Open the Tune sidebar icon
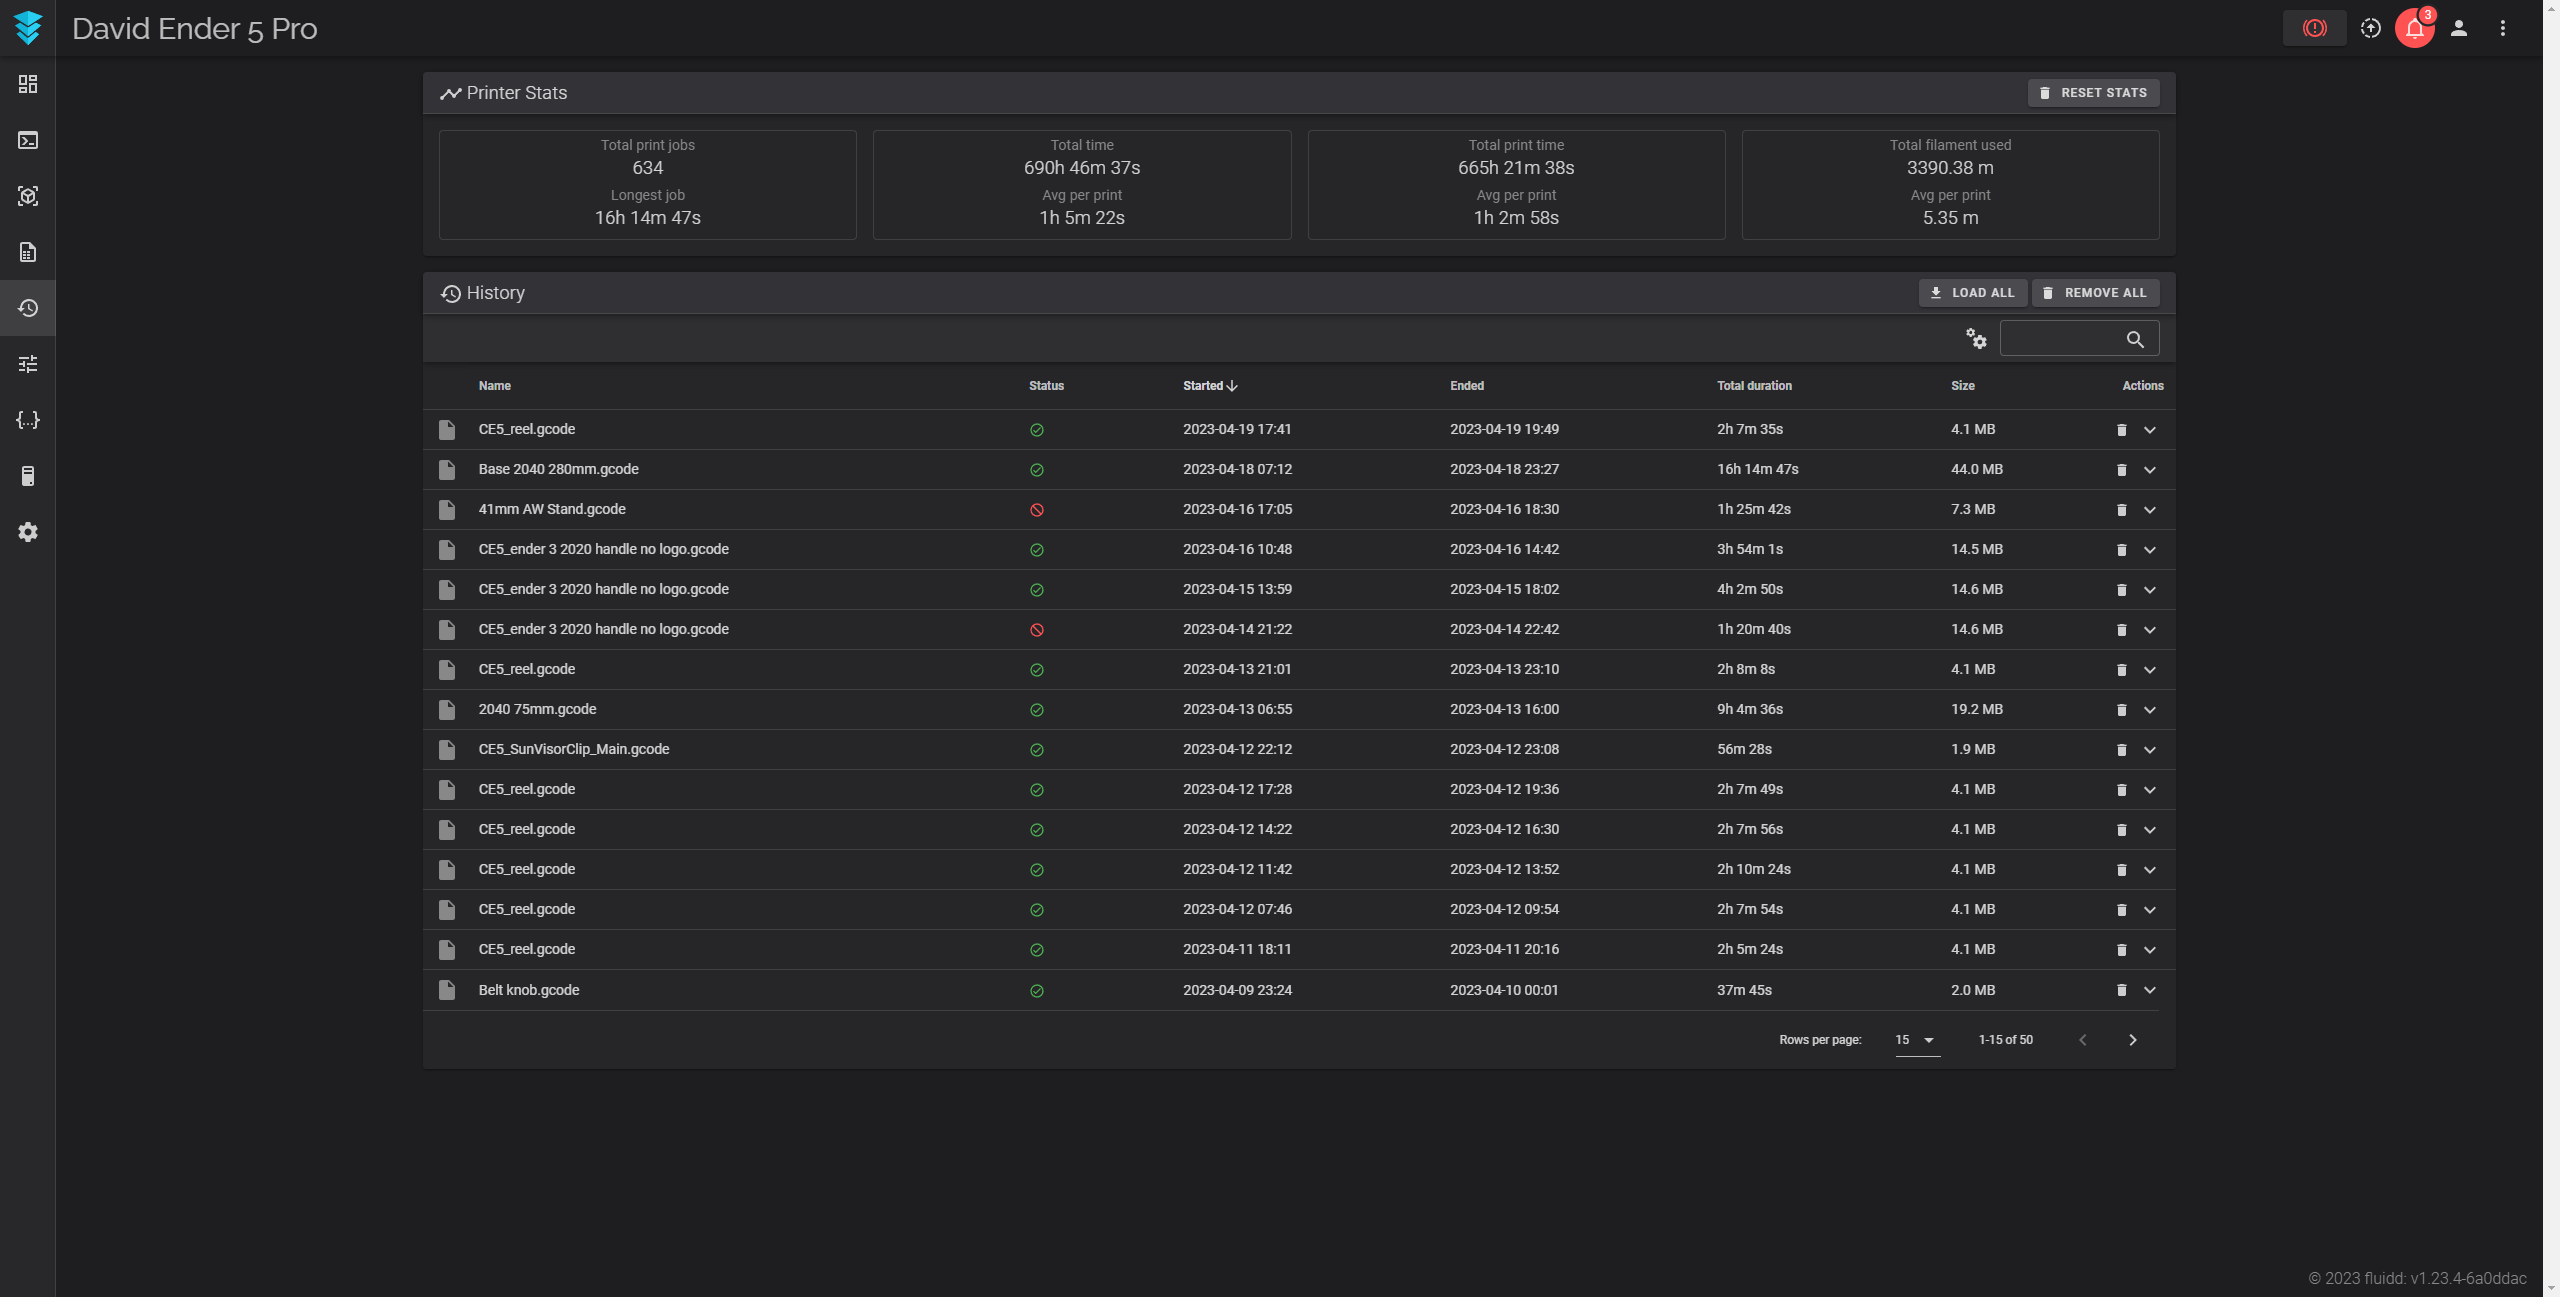The width and height of the screenshot is (2560, 1297). click(28, 364)
